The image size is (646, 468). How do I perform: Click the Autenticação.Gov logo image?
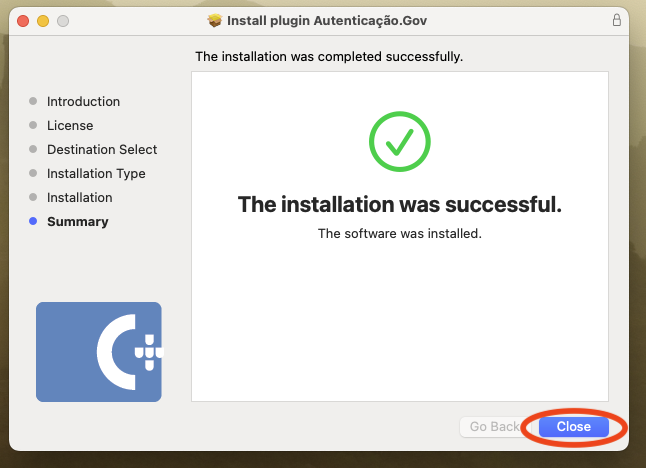99,352
